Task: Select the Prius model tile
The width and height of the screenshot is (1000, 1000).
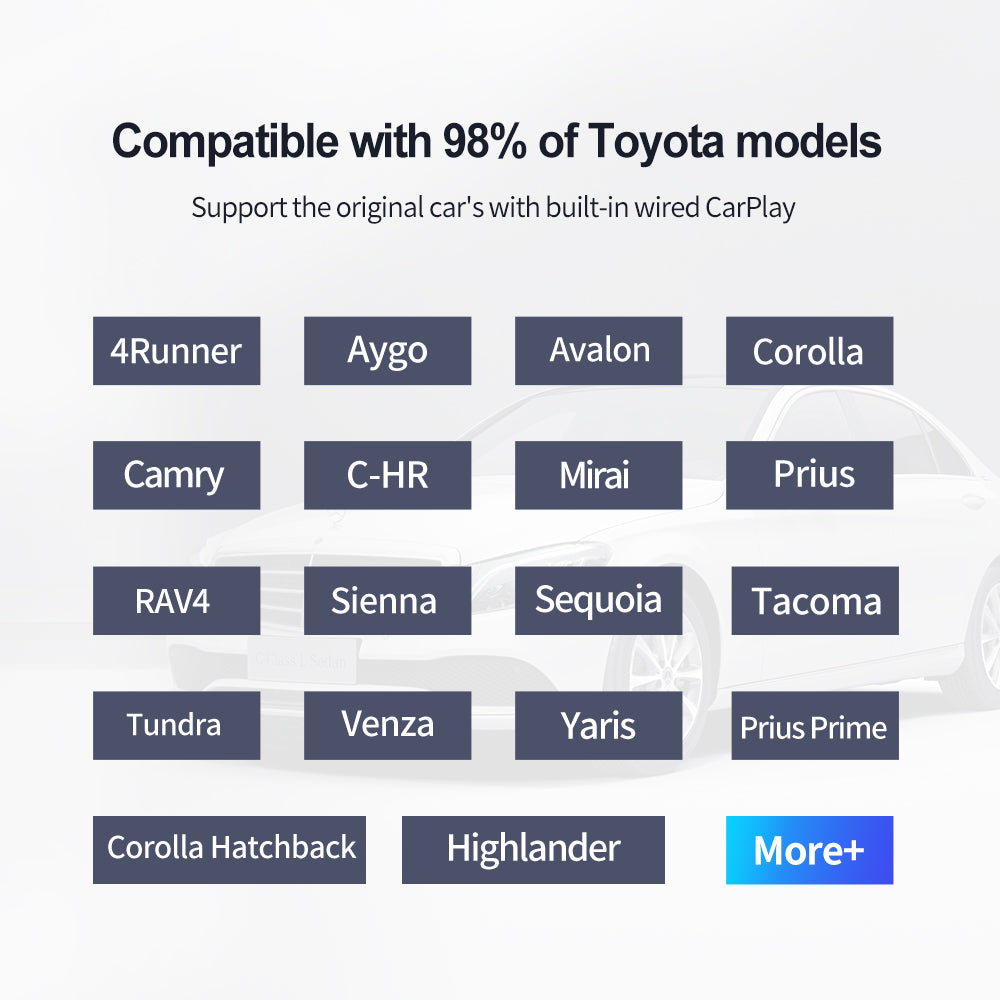Action: [809, 475]
